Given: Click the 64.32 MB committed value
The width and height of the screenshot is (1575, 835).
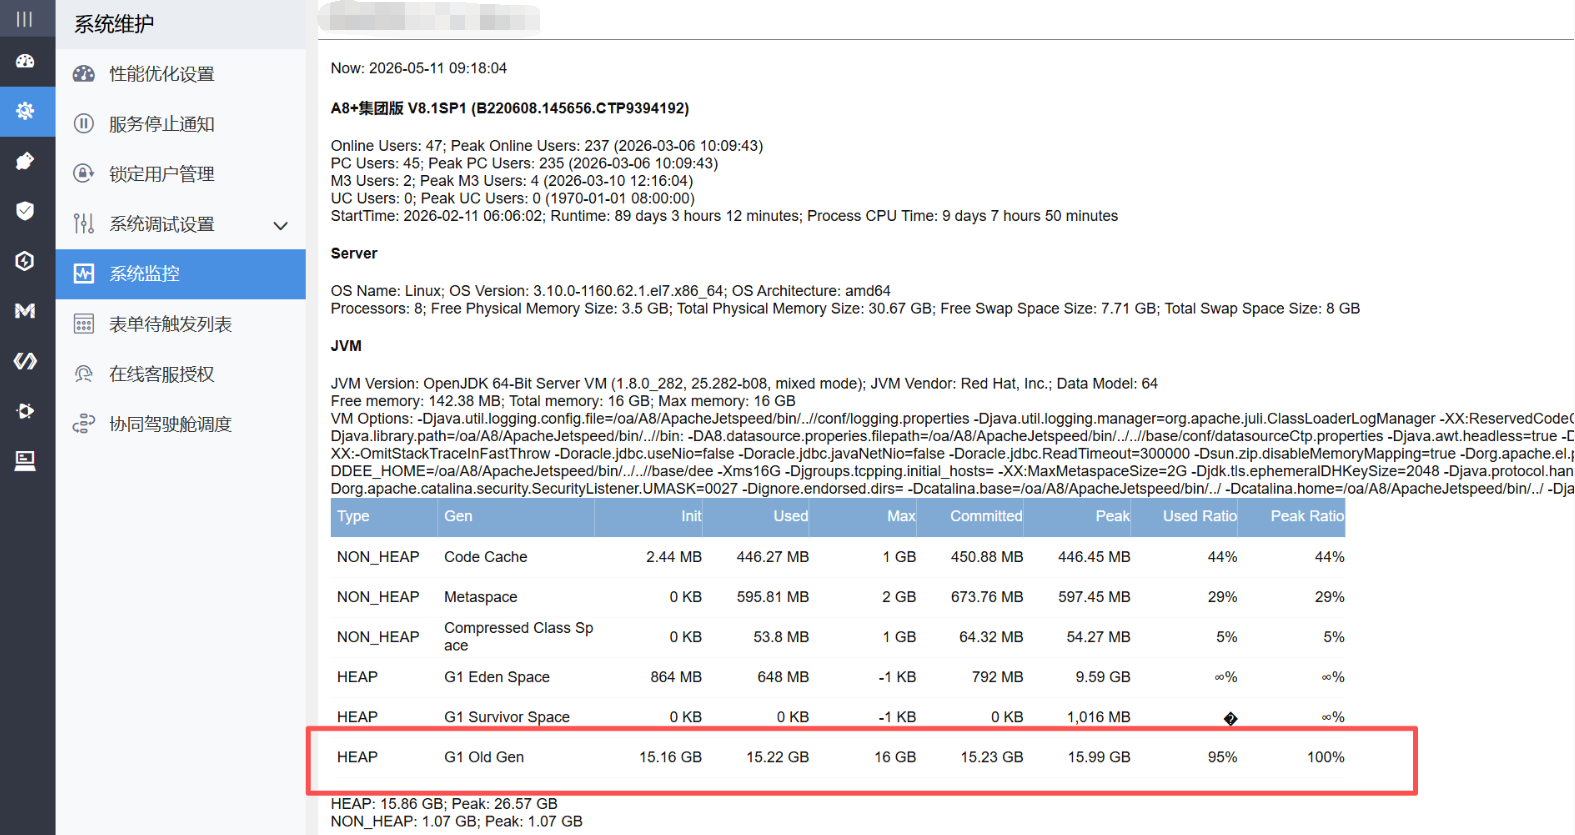Looking at the screenshot, I should [991, 637].
